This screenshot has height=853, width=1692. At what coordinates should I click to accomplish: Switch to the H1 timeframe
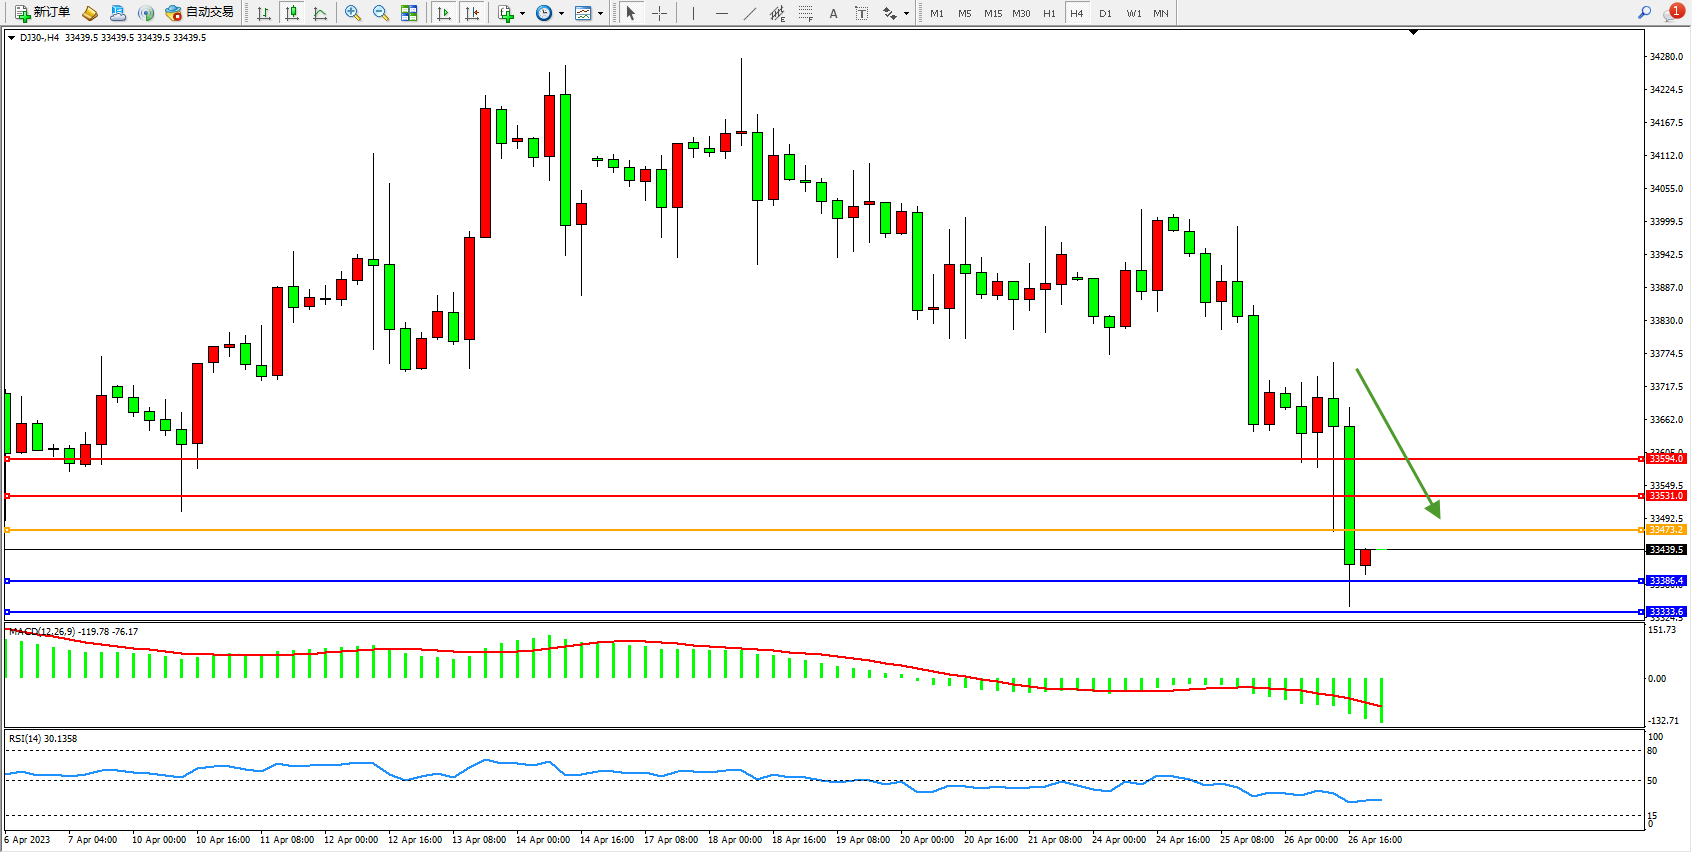[1049, 13]
